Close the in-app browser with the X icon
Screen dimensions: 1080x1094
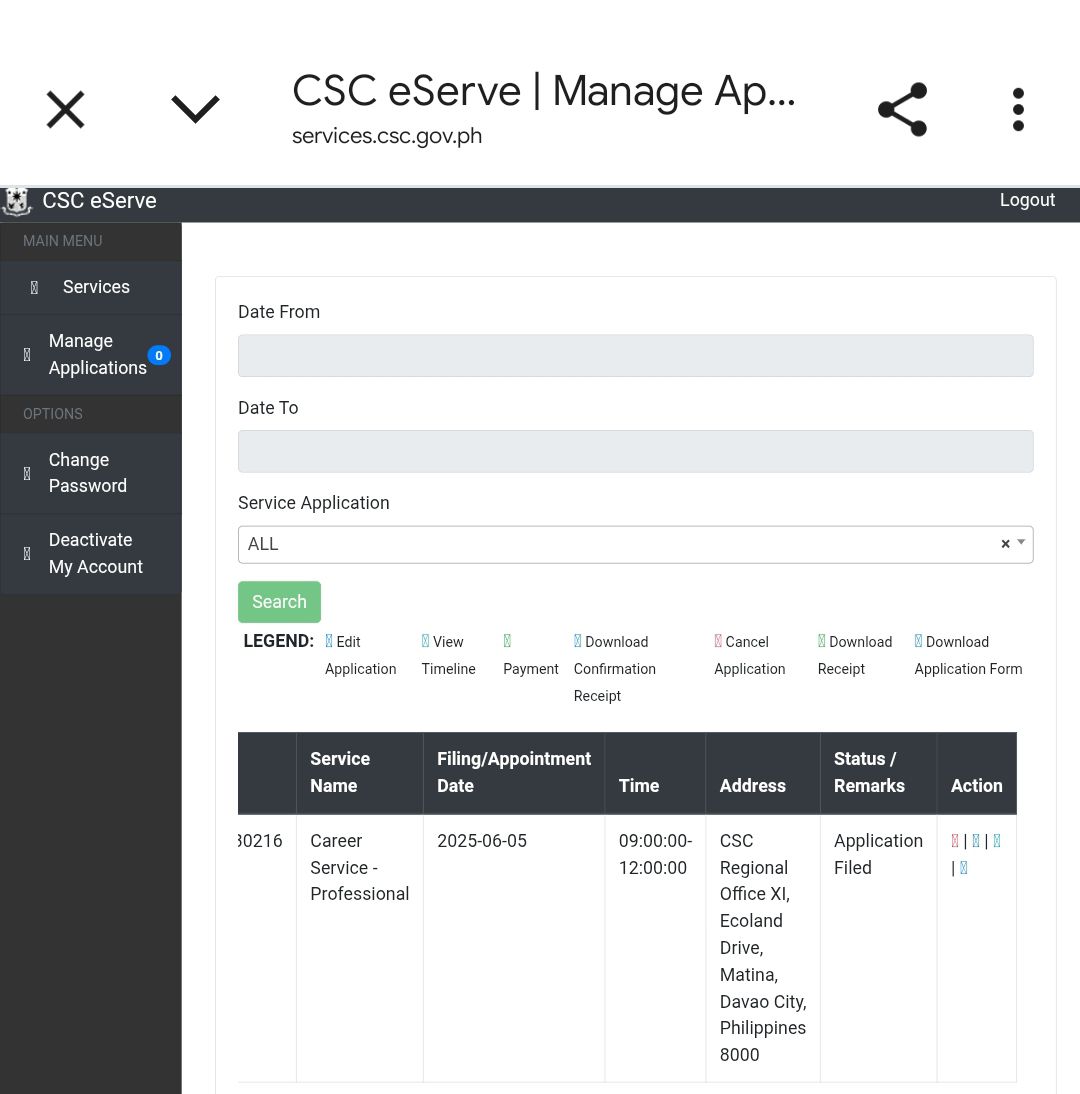tap(65, 110)
